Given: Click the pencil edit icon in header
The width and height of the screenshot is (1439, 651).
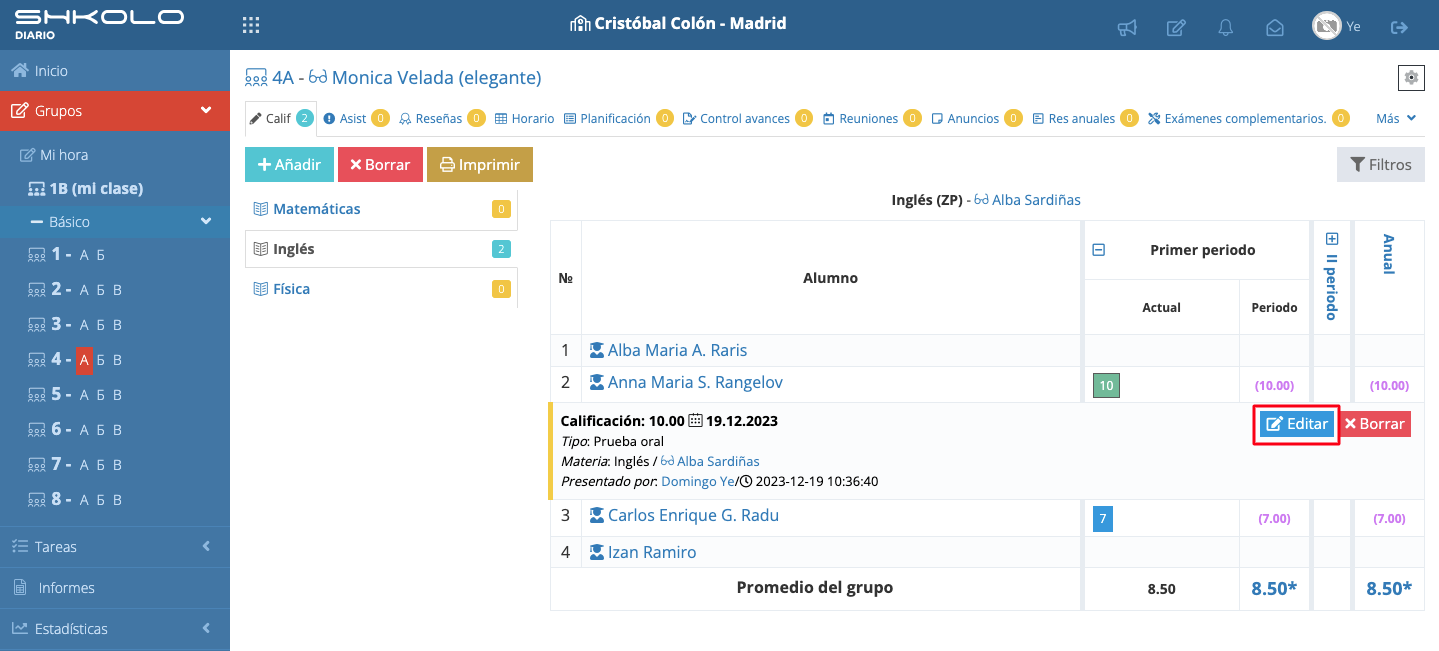Looking at the screenshot, I should tap(1177, 28).
